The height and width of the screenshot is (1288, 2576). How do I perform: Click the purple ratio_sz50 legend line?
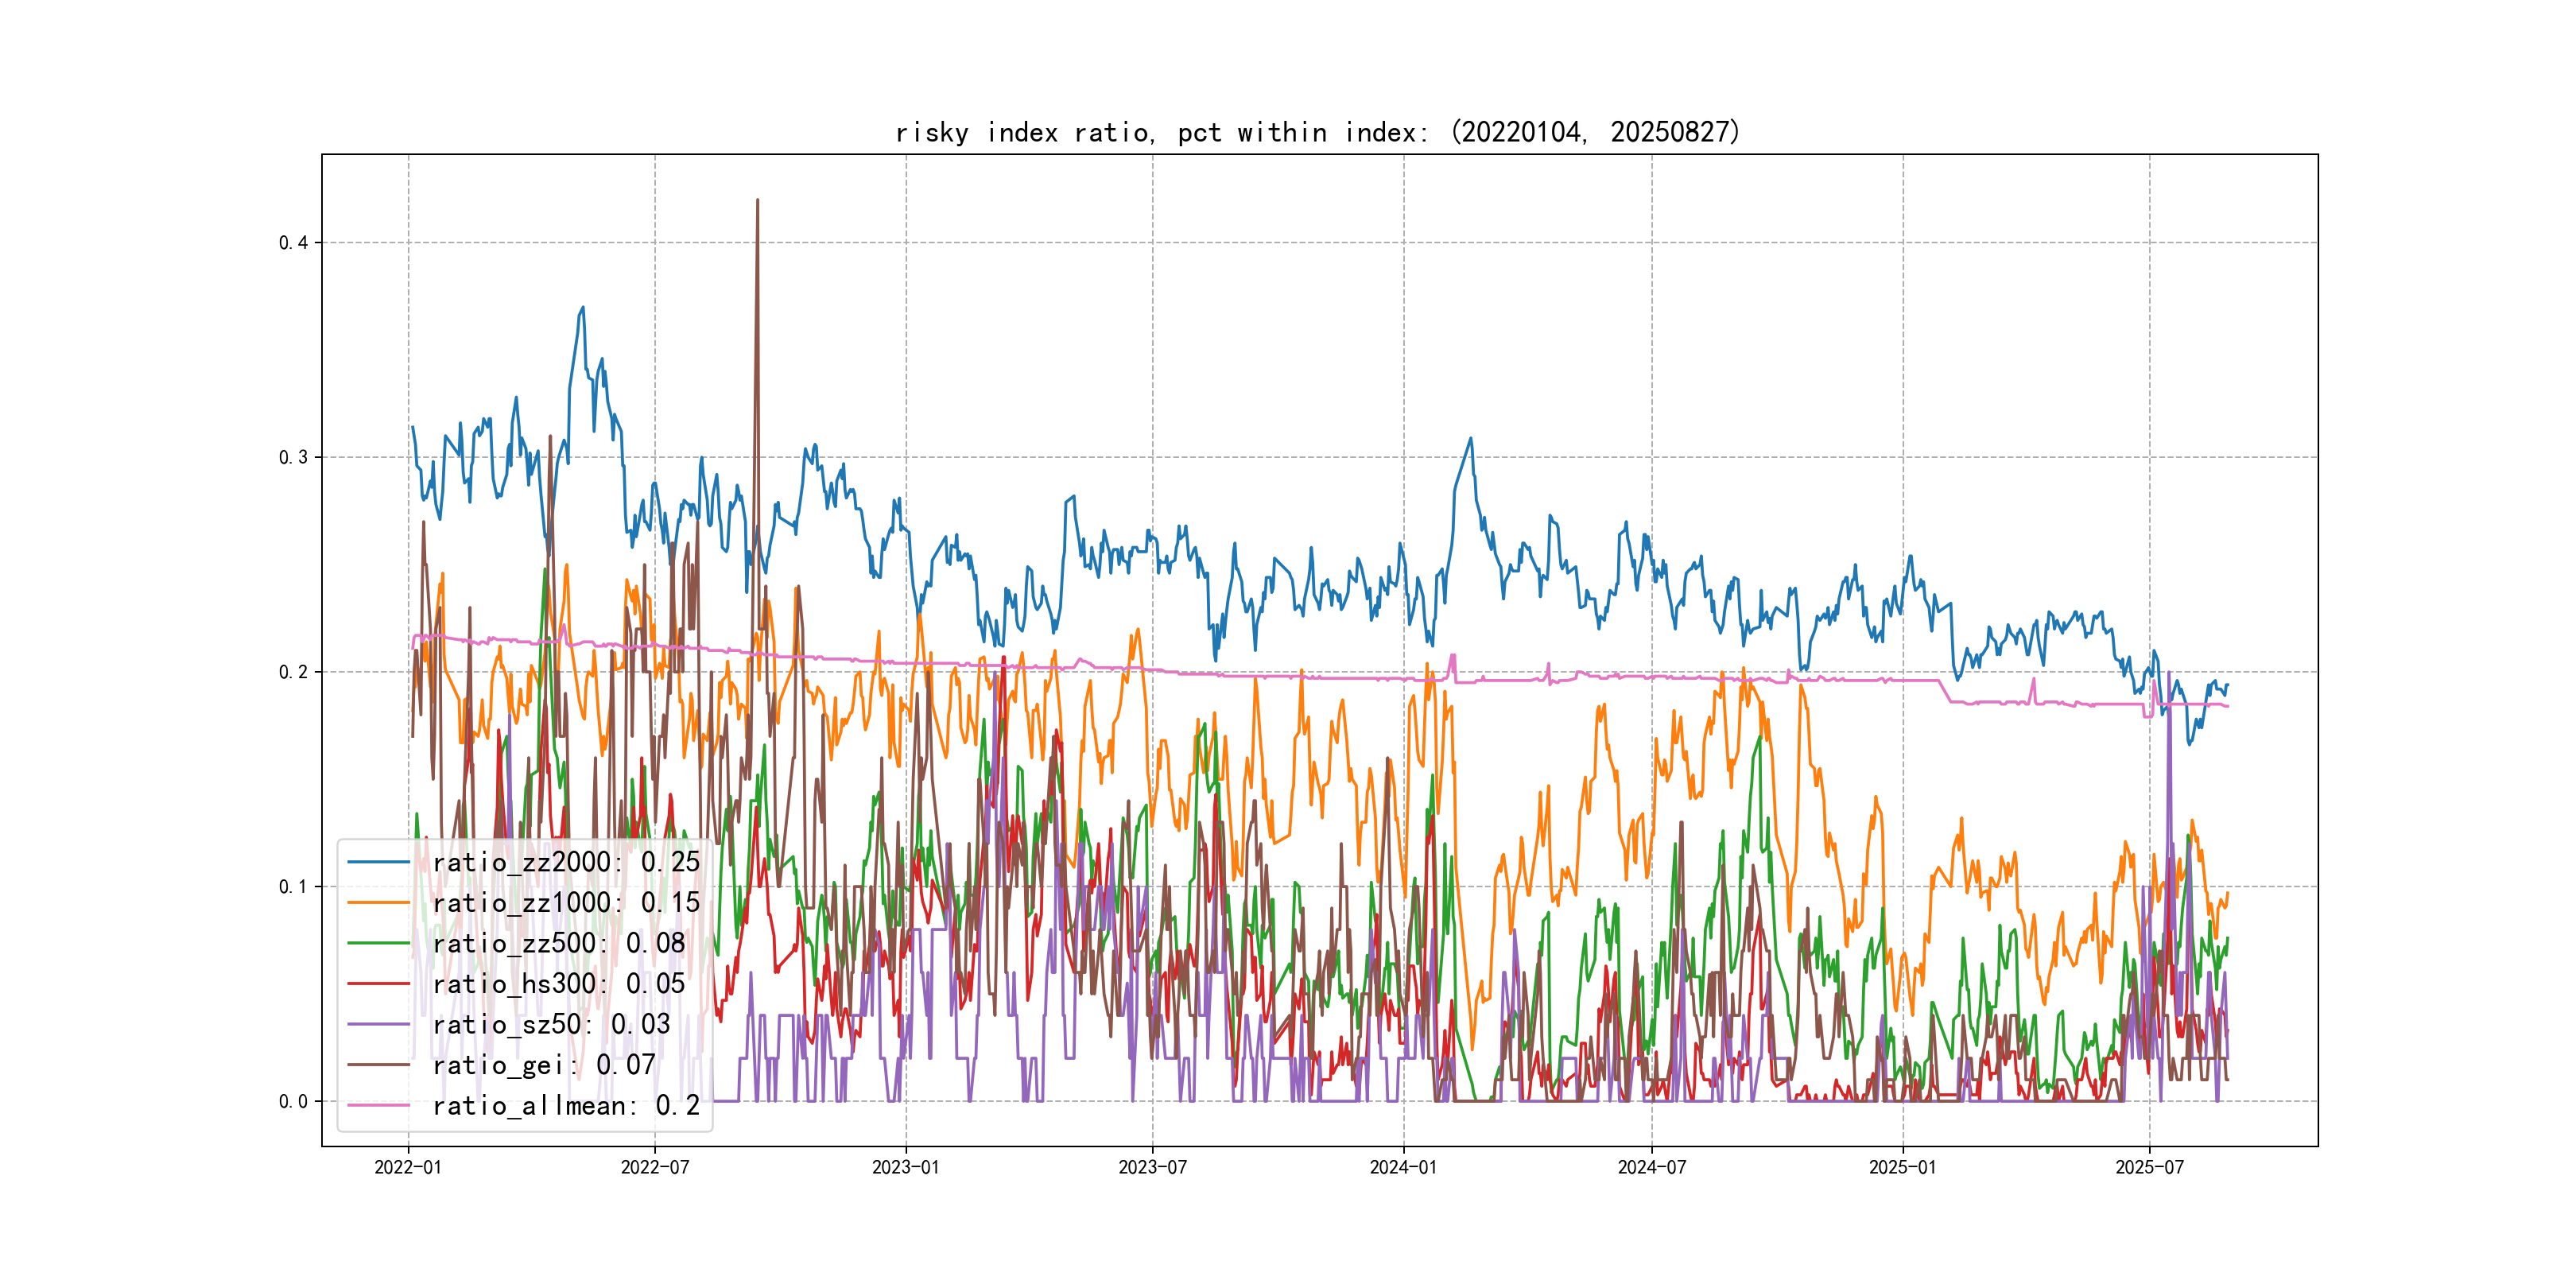click(378, 1024)
